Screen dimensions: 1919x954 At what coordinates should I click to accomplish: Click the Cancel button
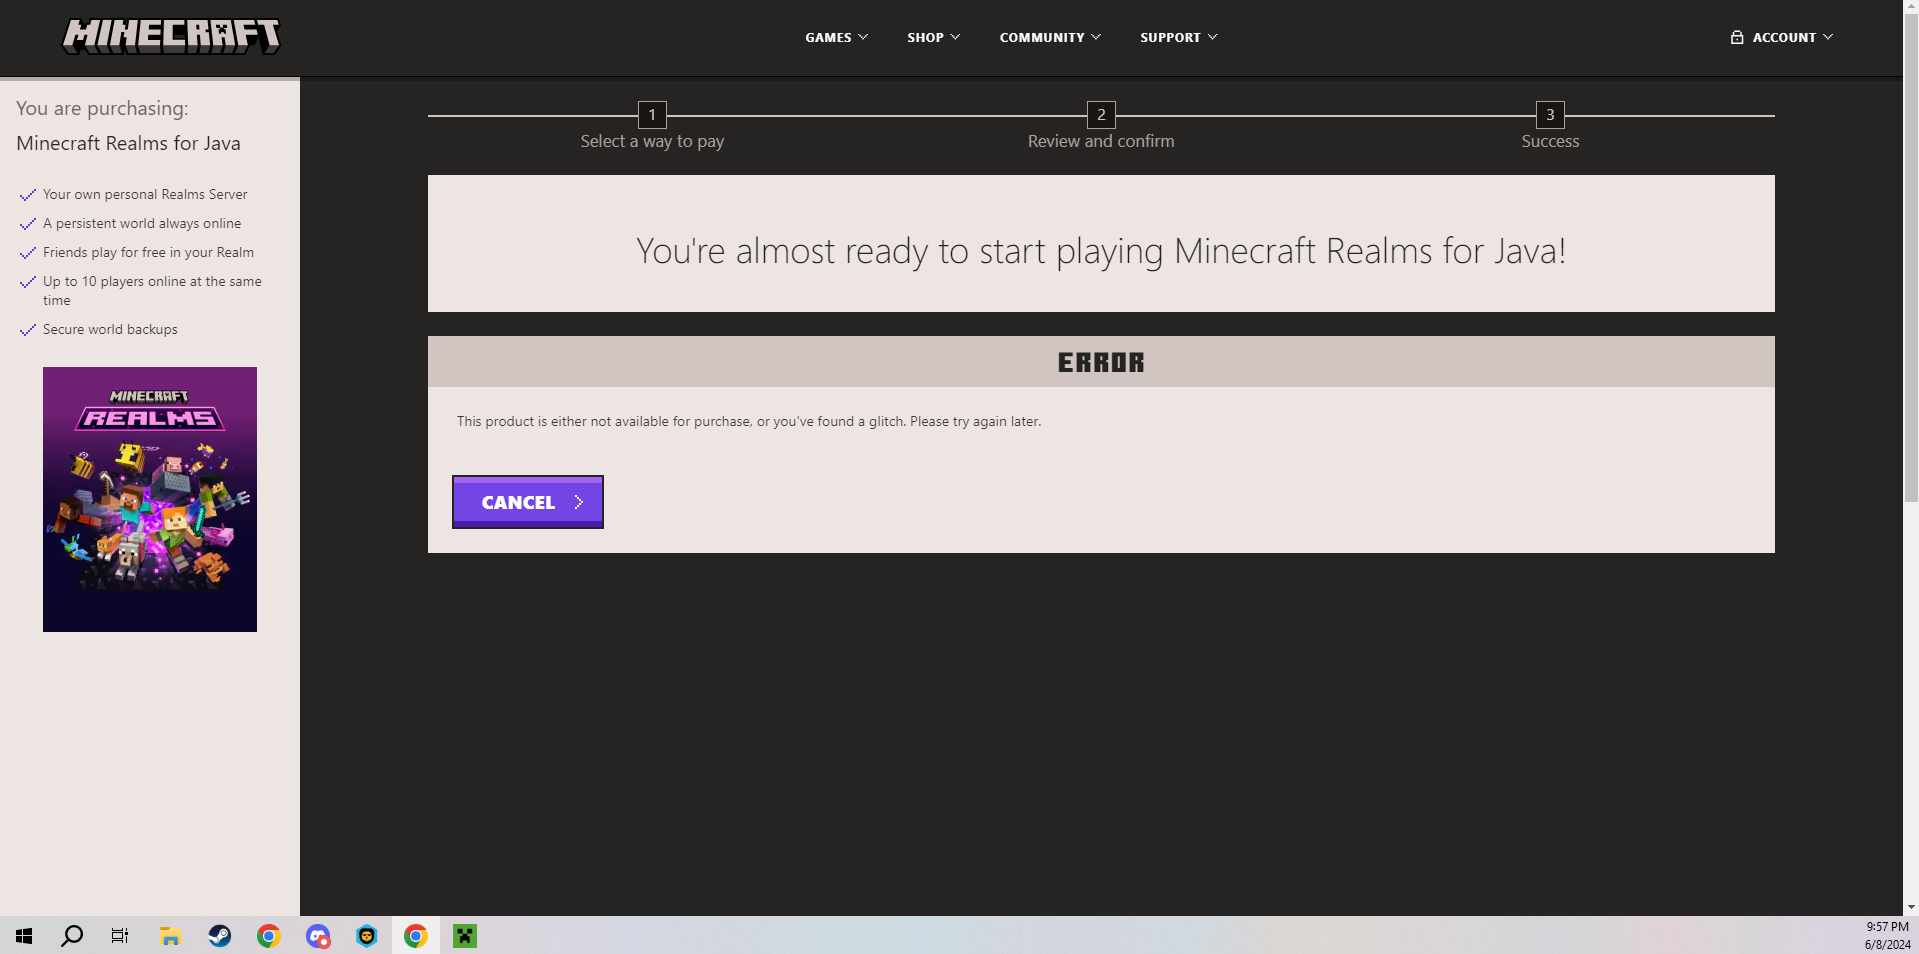(x=528, y=502)
